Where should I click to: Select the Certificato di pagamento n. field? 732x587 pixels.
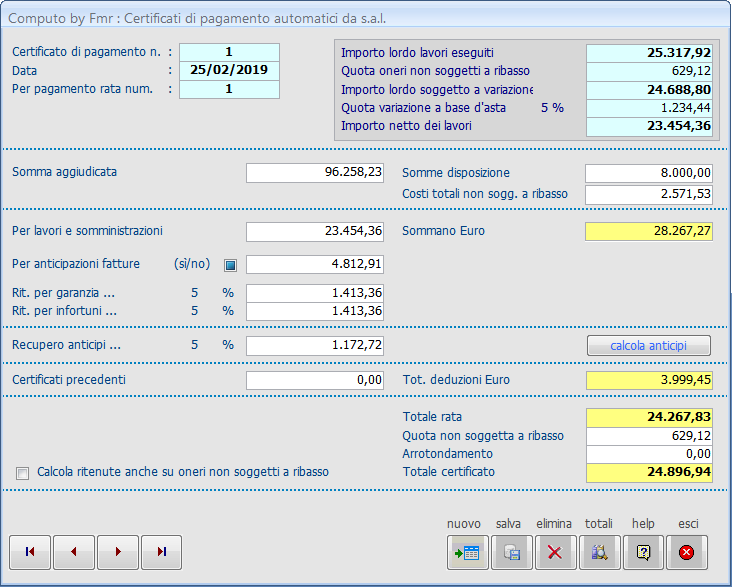[229, 52]
